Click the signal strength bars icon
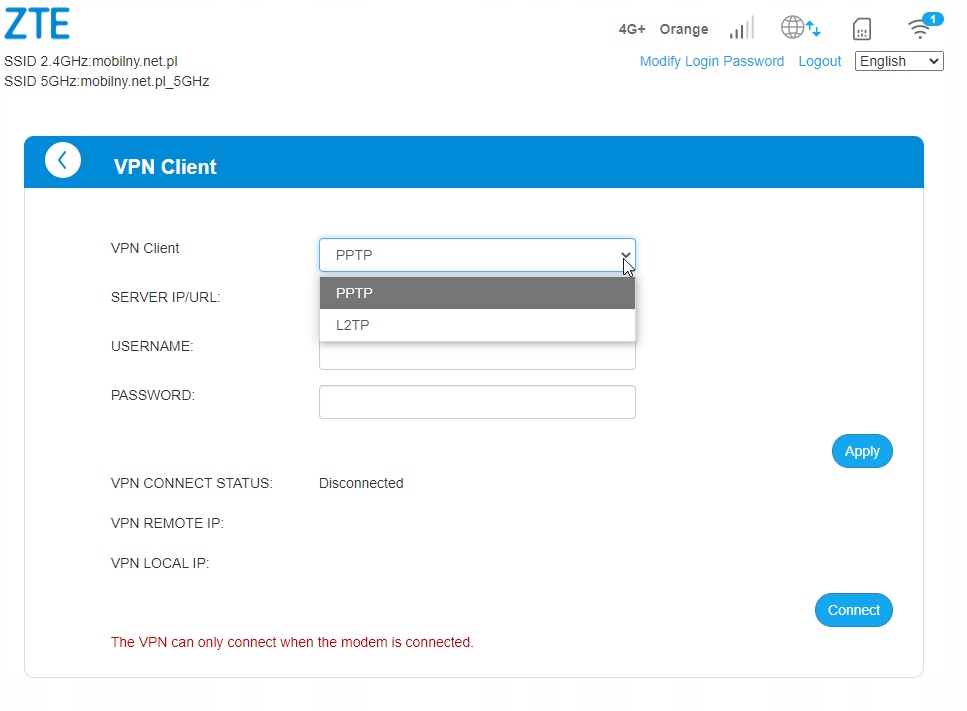 741,28
